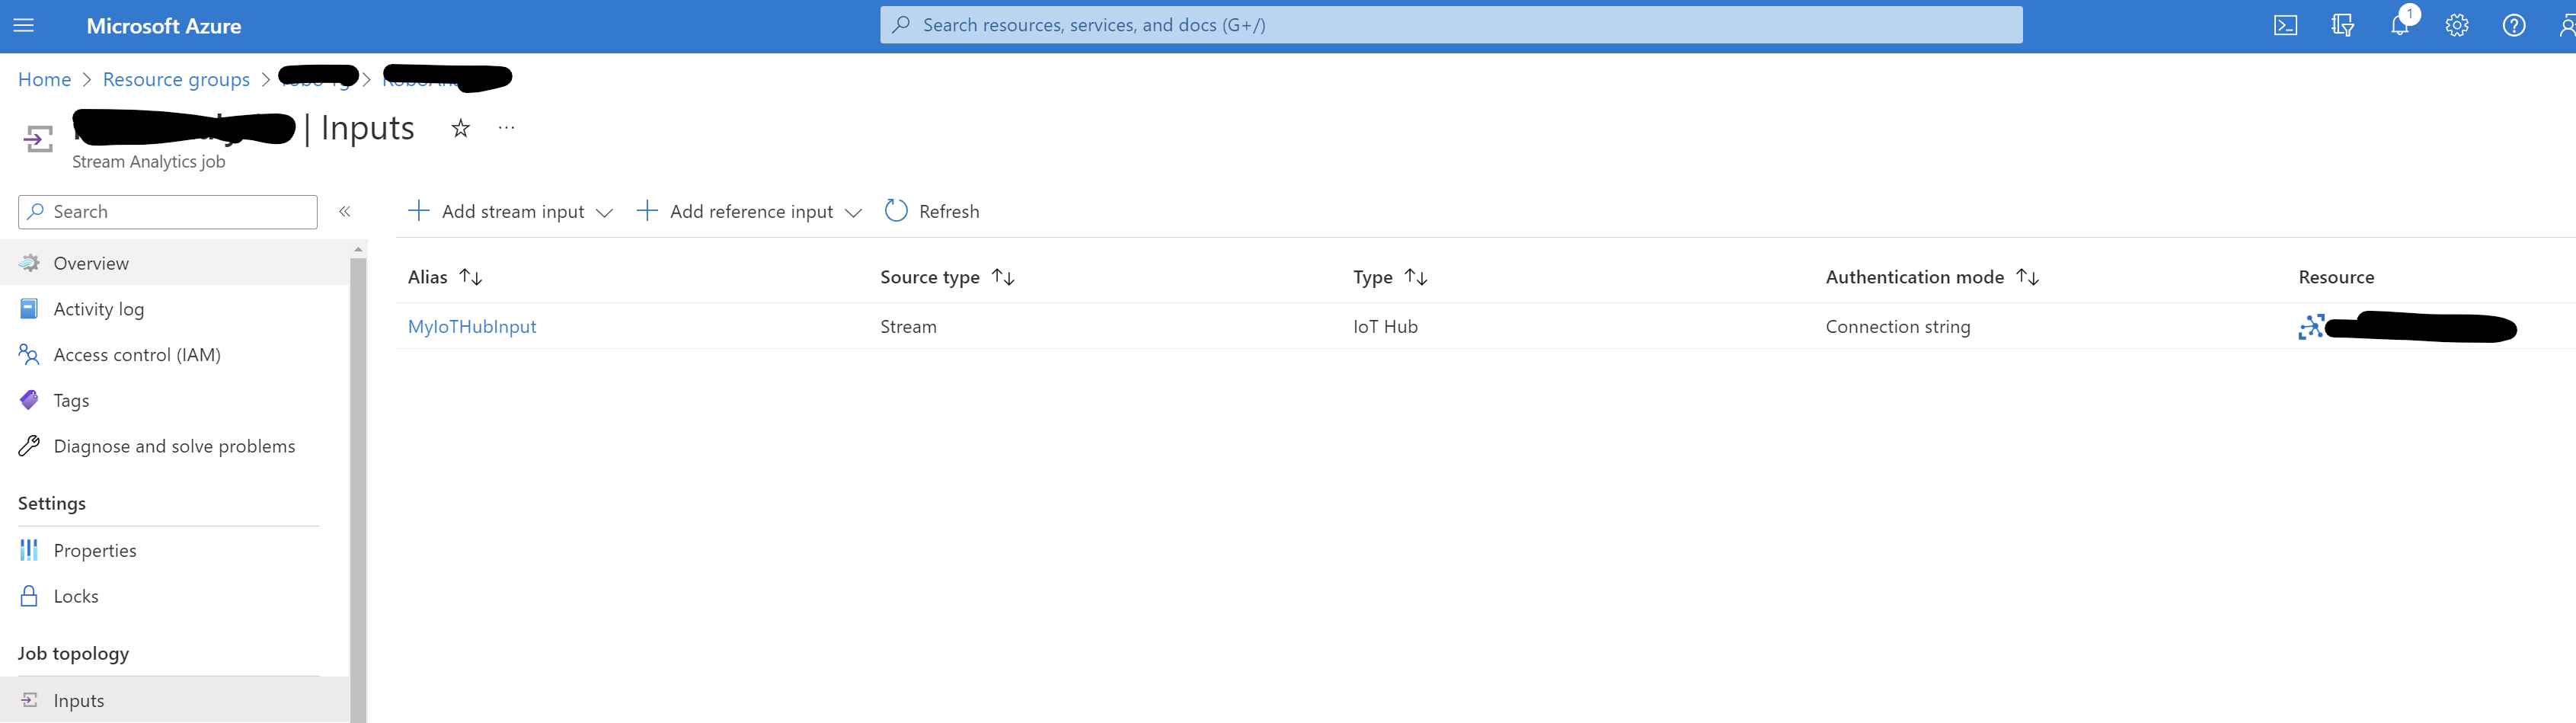This screenshot has height=723, width=2576.
Task: Launch Cloud Shell from the top bar
Action: coord(2286,25)
